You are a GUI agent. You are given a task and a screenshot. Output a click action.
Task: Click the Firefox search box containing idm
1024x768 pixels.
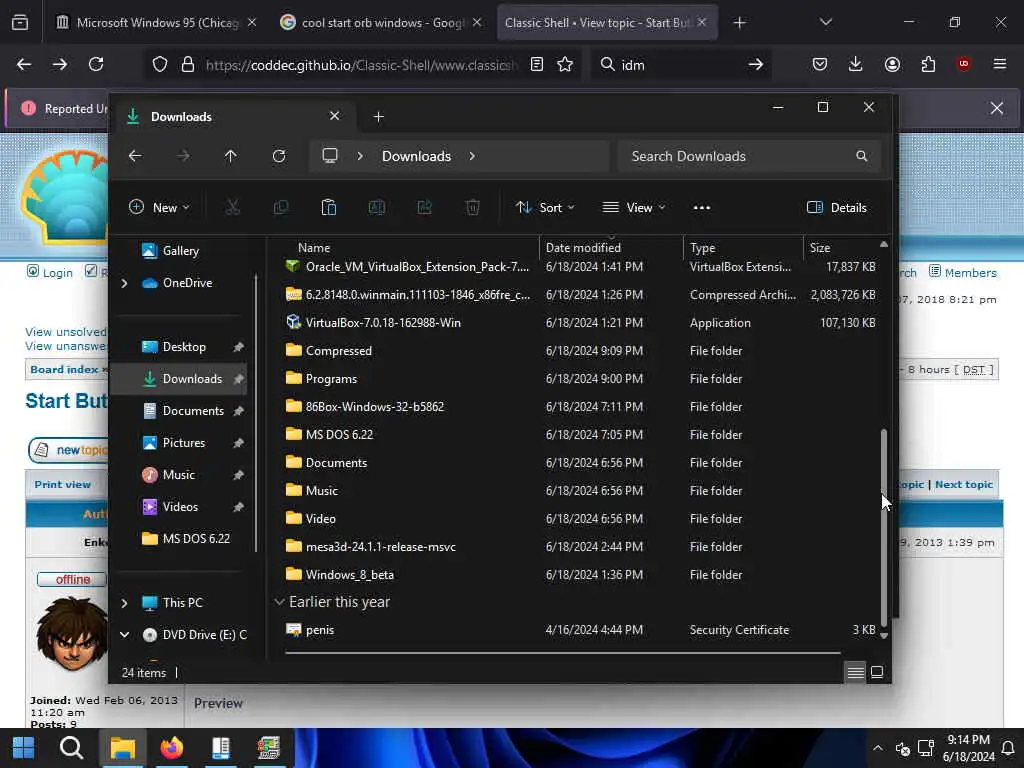[x=679, y=65]
